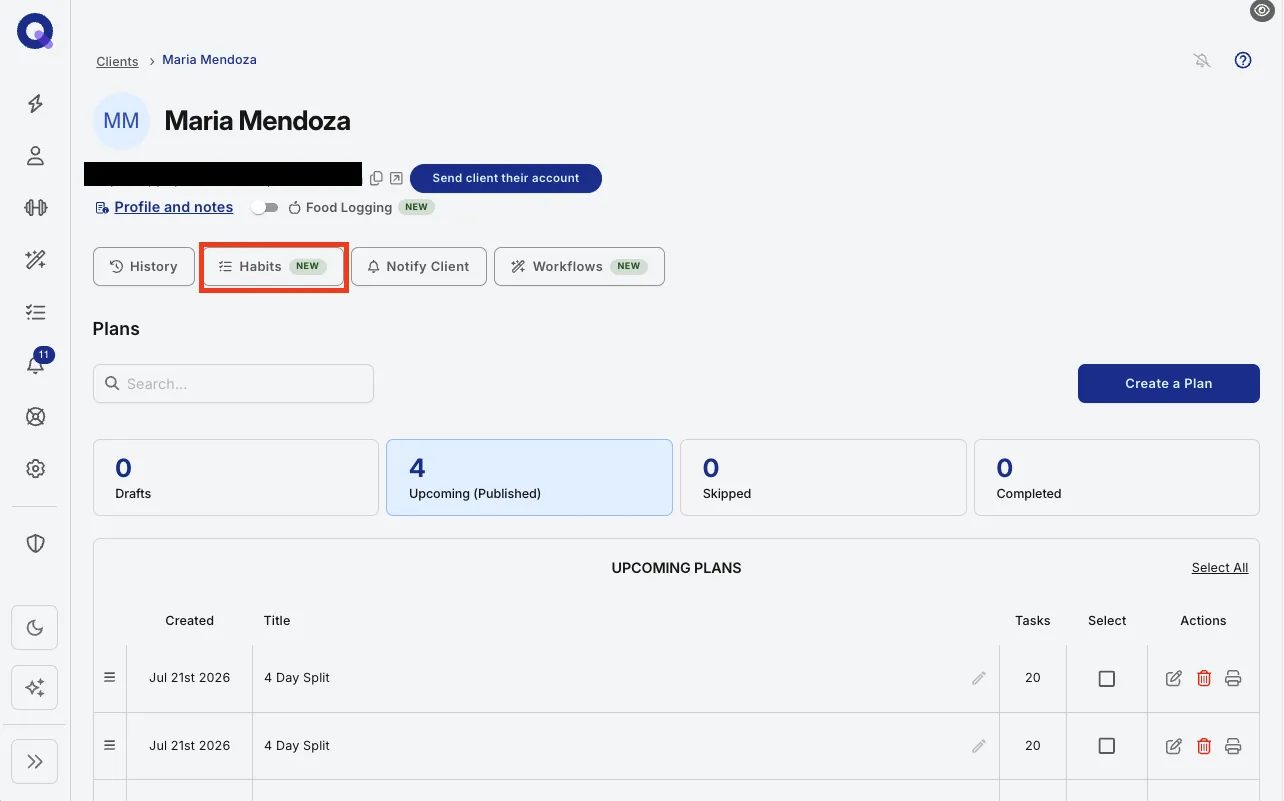The height and width of the screenshot is (801, 1284).
Task: Click the MM avatar circle
Action: pos(121,121)
